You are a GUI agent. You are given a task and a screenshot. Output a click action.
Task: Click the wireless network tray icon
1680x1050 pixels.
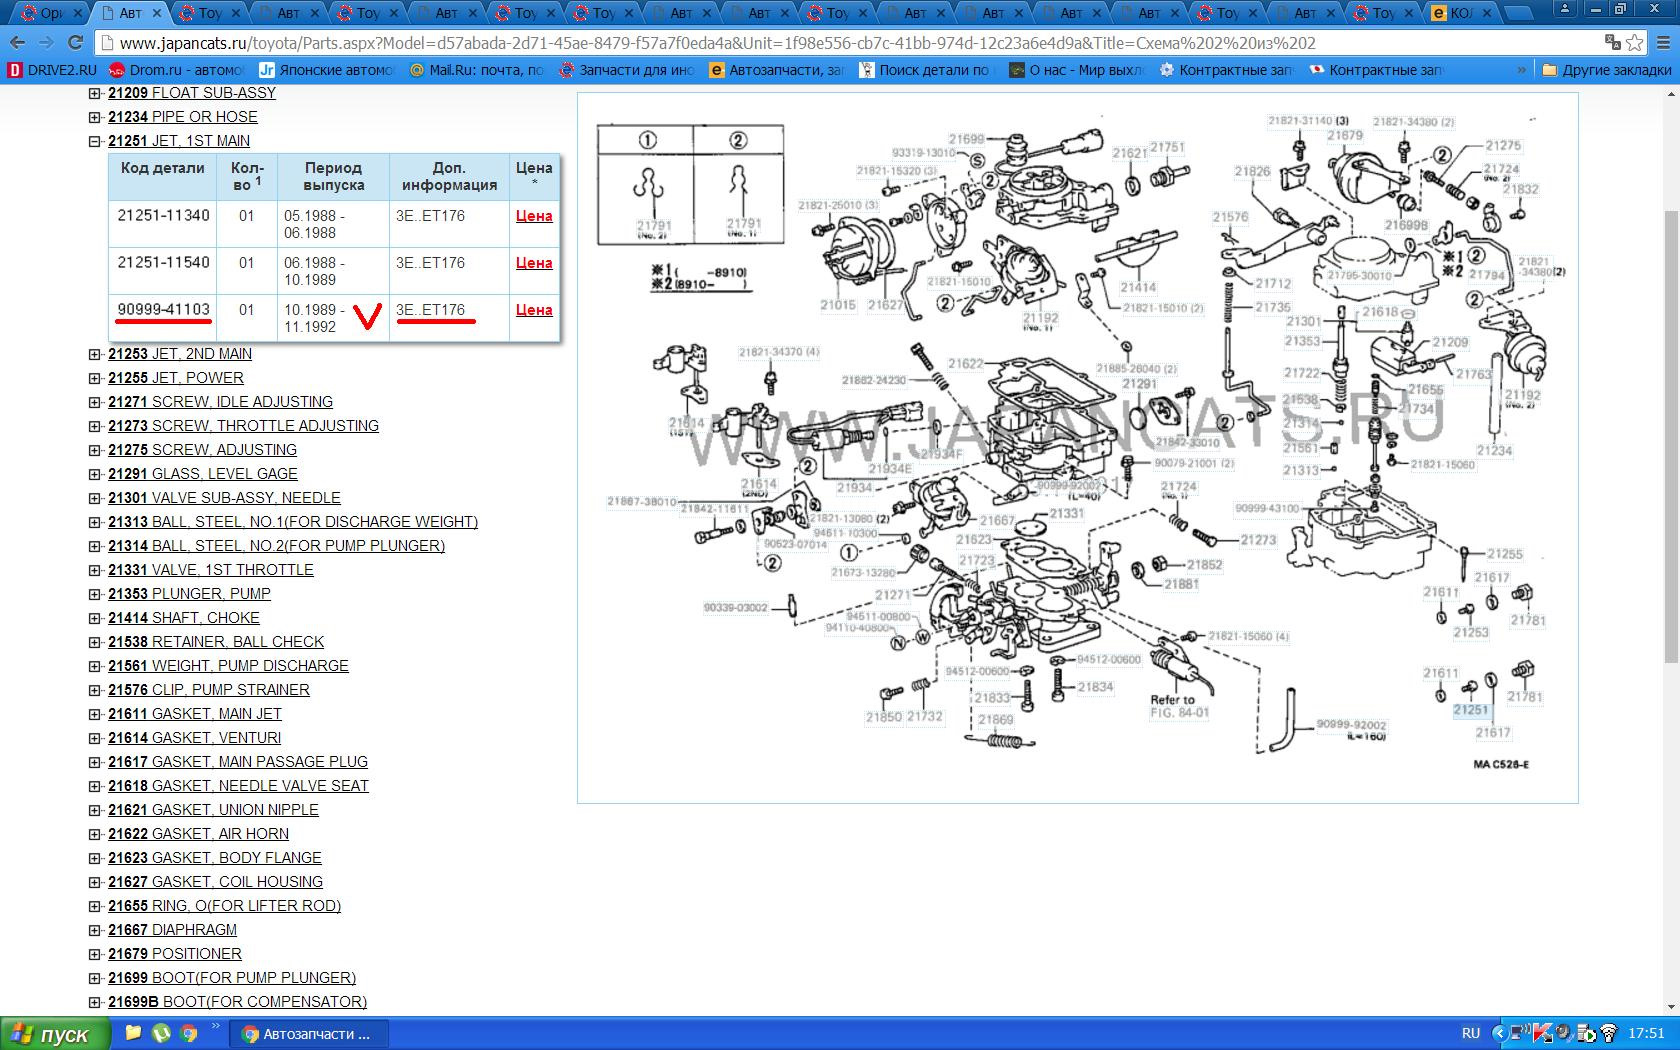pyautogui.click(x=1609, y=1034)
